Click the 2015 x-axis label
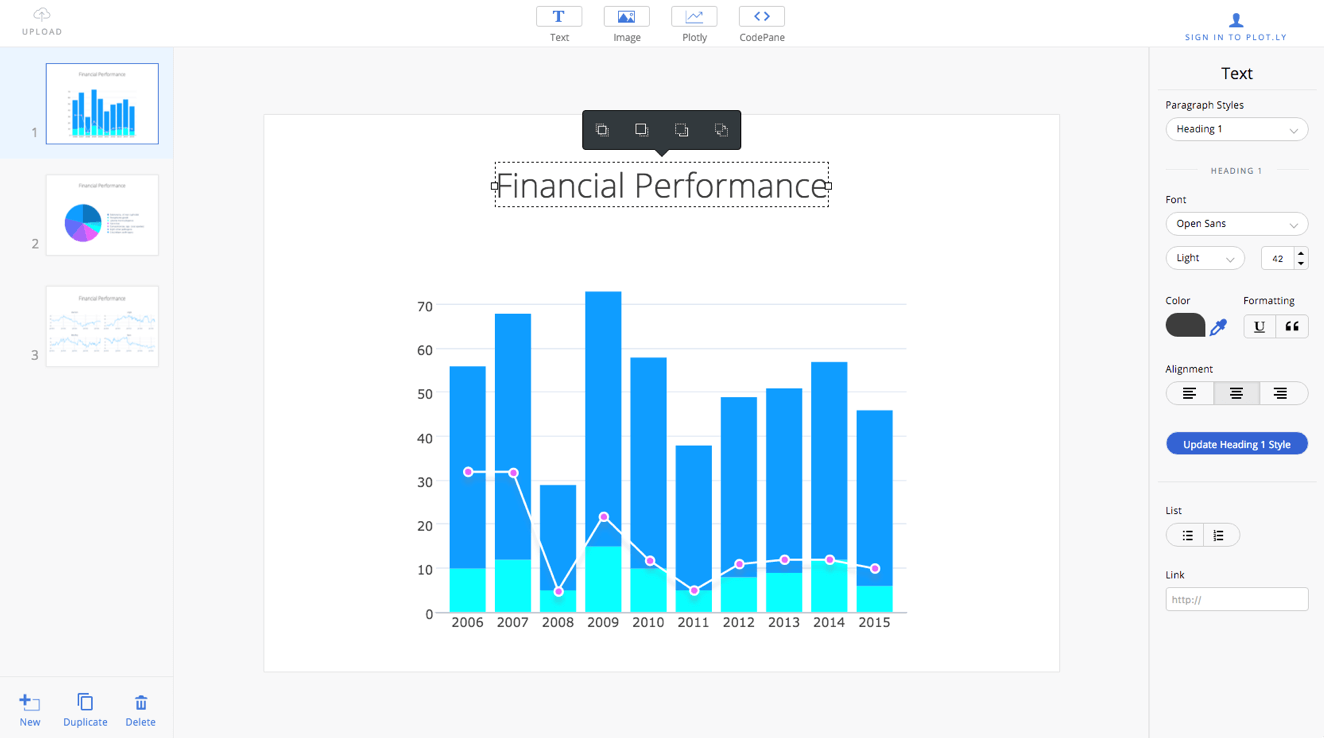The width and height of the screenshot is (1324, 738). [x=874, y=622]
